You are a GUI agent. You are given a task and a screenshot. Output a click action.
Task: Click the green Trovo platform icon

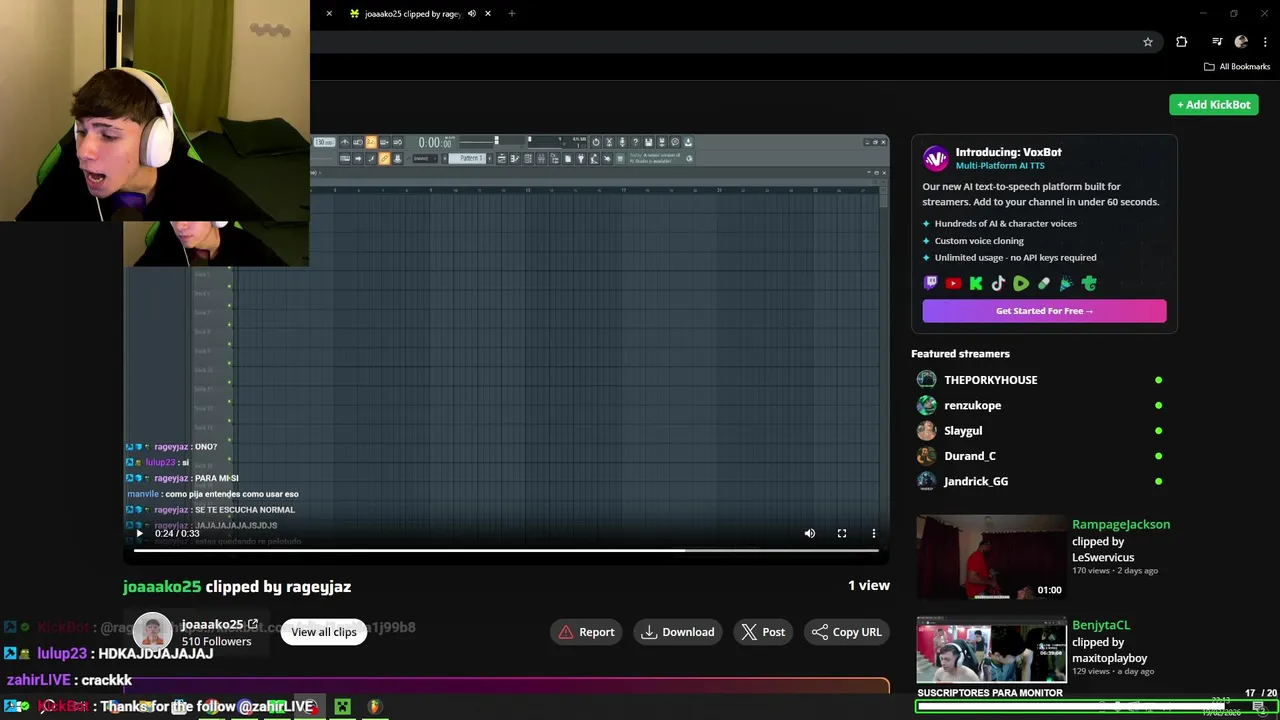point(1089,283)
